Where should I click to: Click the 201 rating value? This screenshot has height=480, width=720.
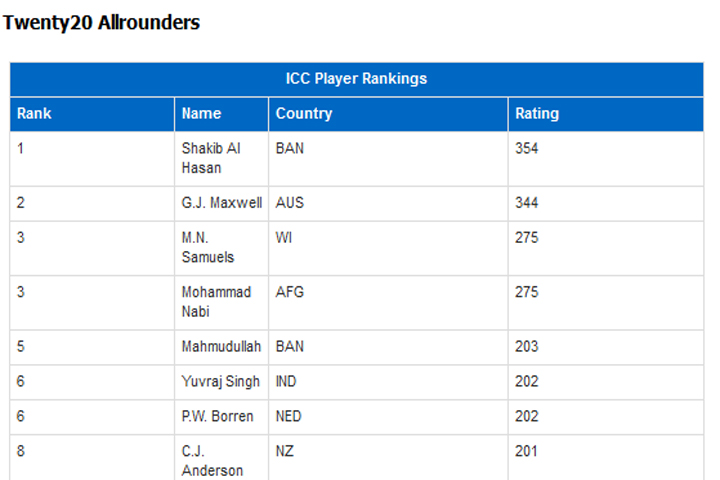(x=526, y=452)
